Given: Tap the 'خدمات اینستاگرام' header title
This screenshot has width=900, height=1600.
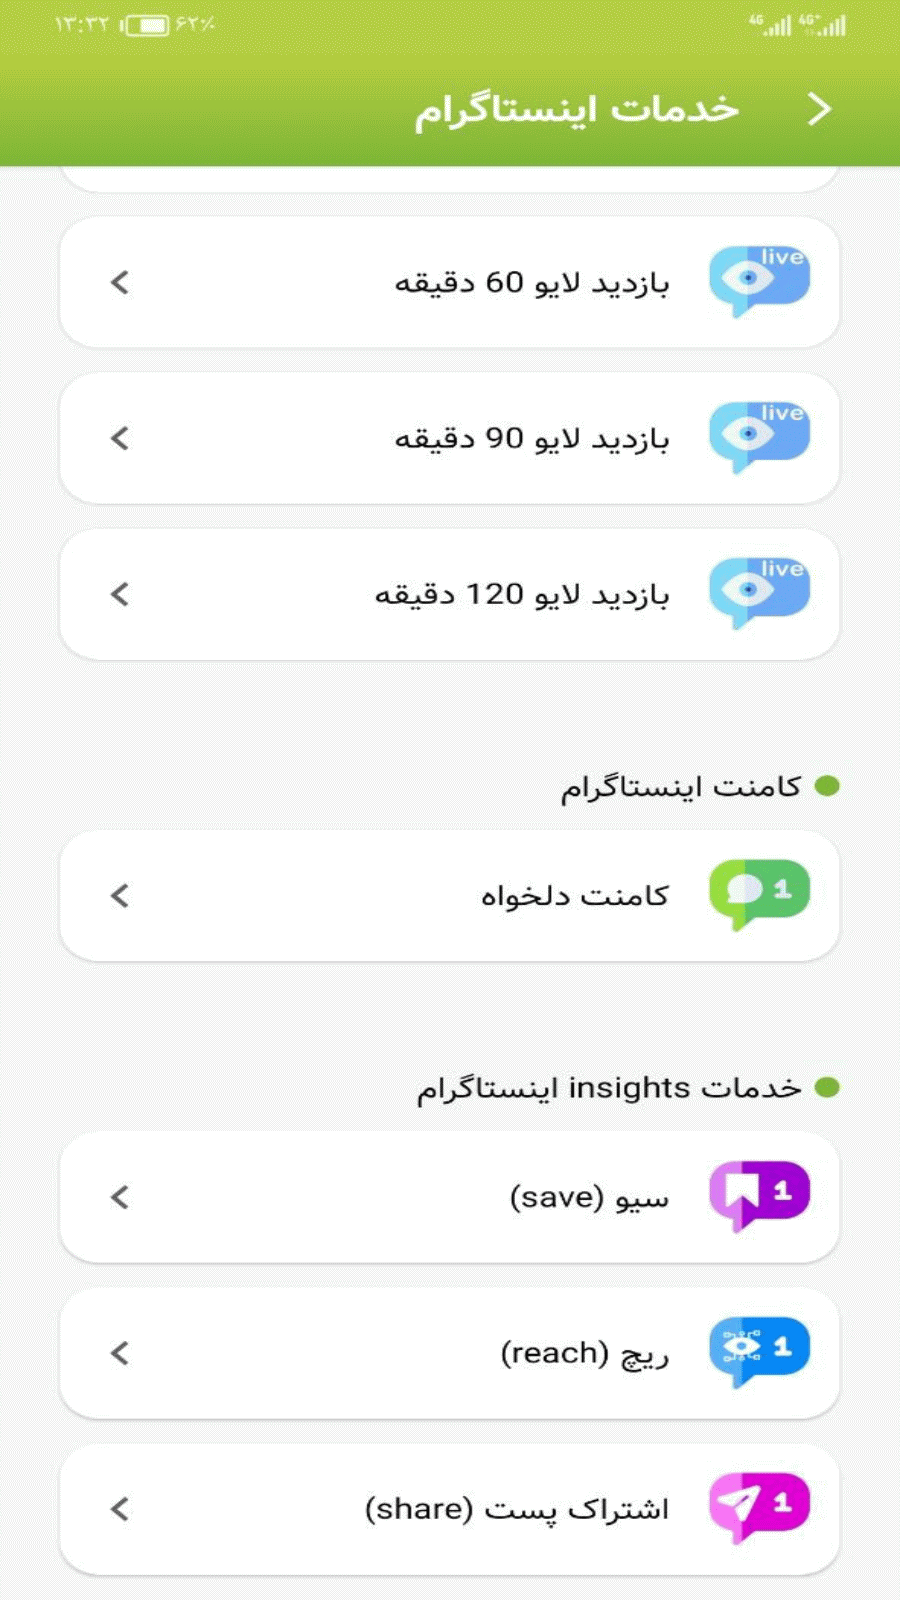Looking at the screenshot, I should coord(577,109).
